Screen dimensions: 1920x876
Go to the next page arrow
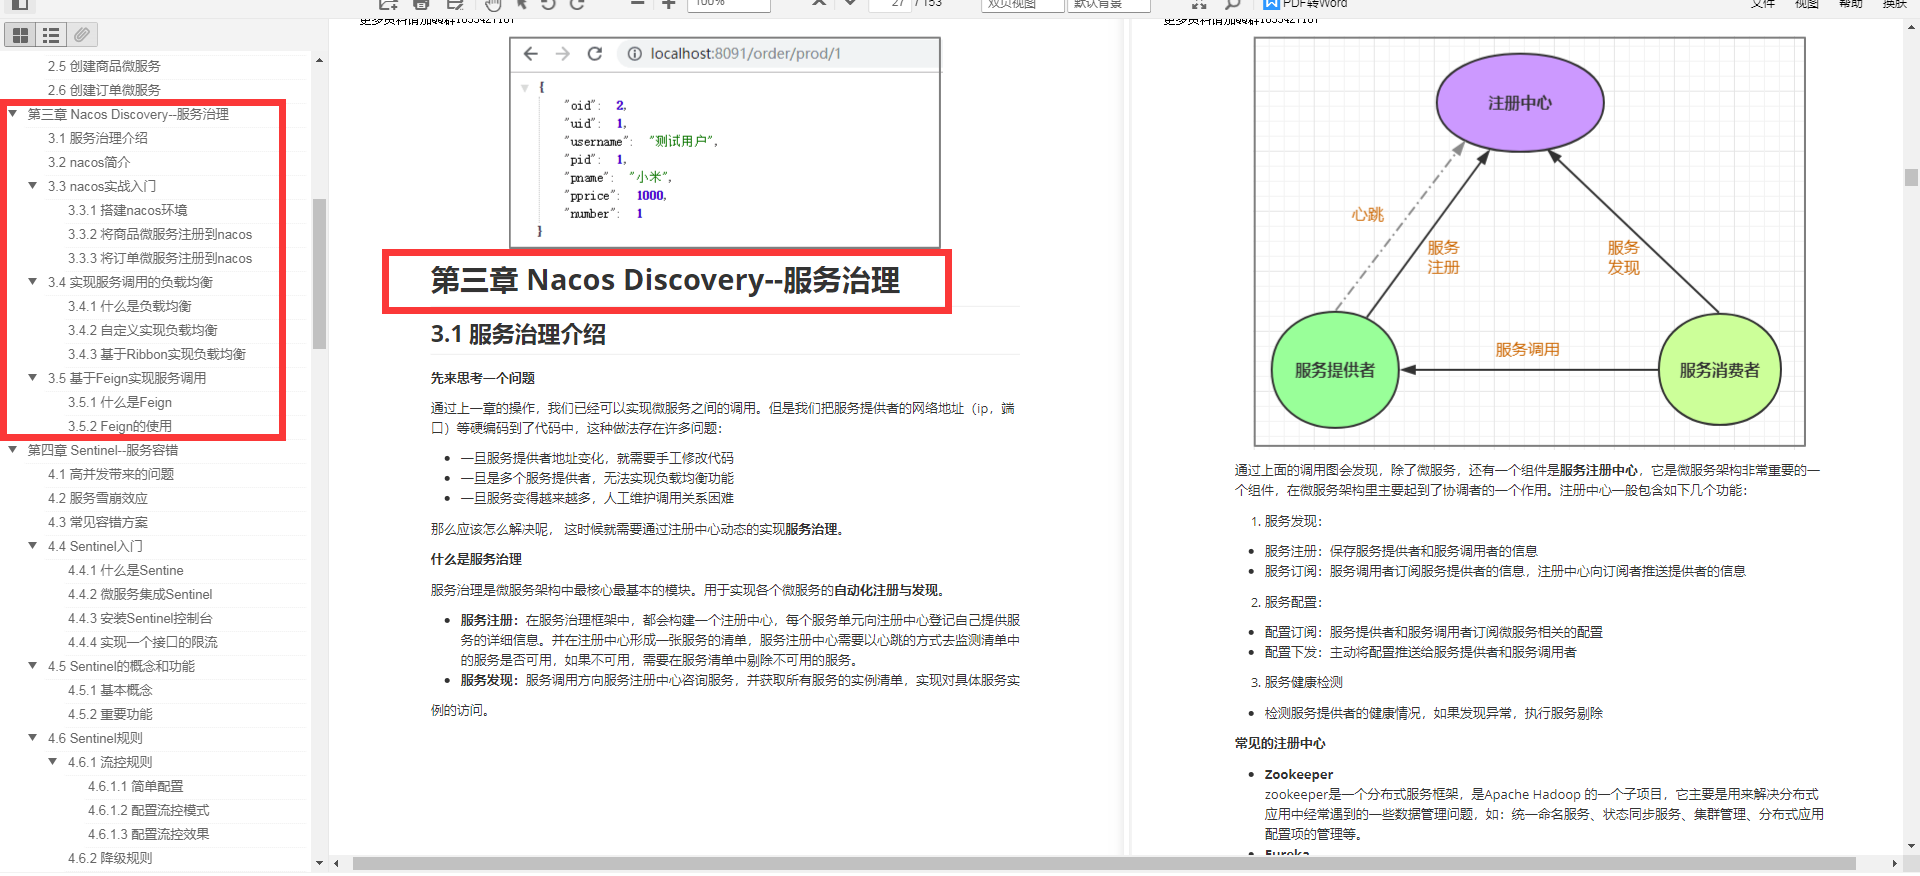[x=850, y=4]
